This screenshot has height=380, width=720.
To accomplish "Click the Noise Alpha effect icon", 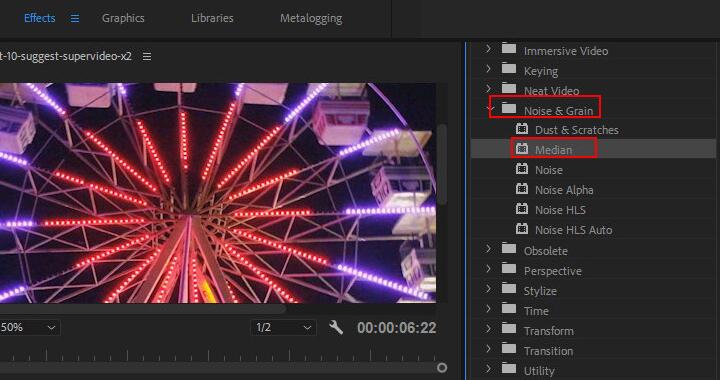I will click(521, 189).
